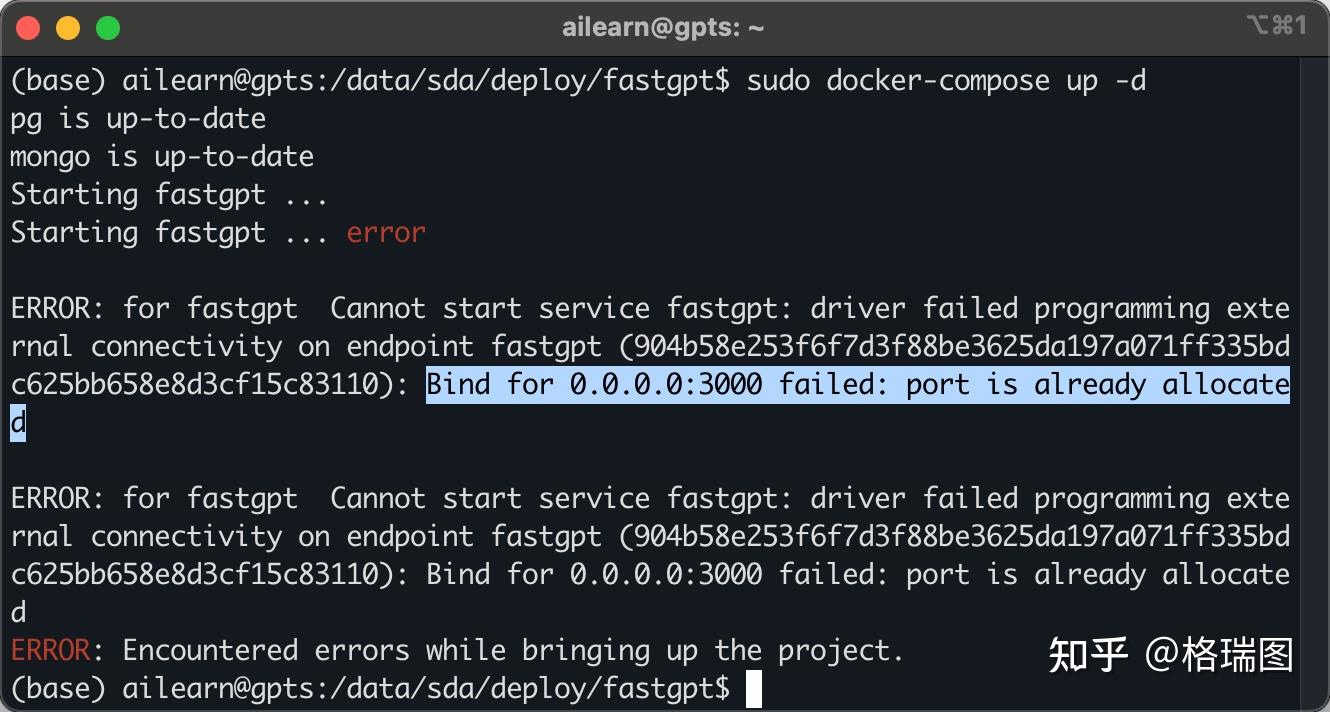Minimize the terminal using the yellow button

pos(68,28)
